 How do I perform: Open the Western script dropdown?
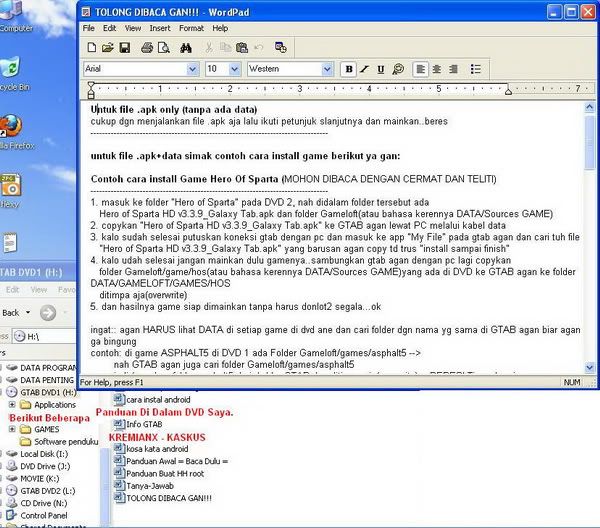[327, 69]
